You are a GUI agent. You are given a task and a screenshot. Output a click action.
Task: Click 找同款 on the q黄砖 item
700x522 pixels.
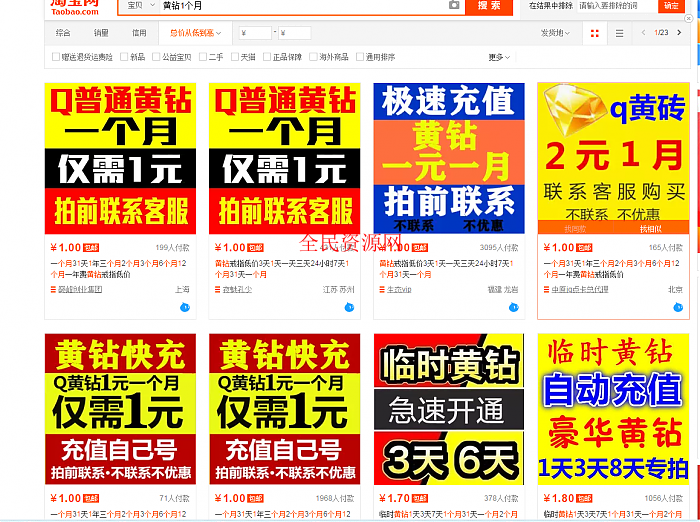575,229
